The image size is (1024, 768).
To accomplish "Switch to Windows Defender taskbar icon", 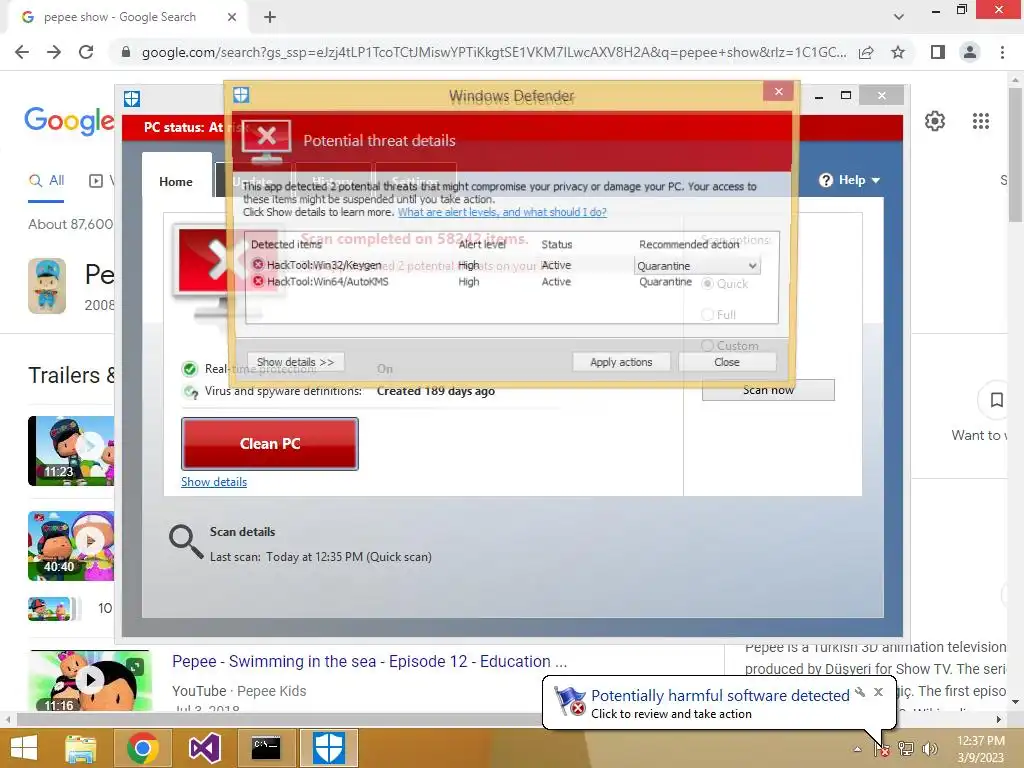I will coord(328,748).
